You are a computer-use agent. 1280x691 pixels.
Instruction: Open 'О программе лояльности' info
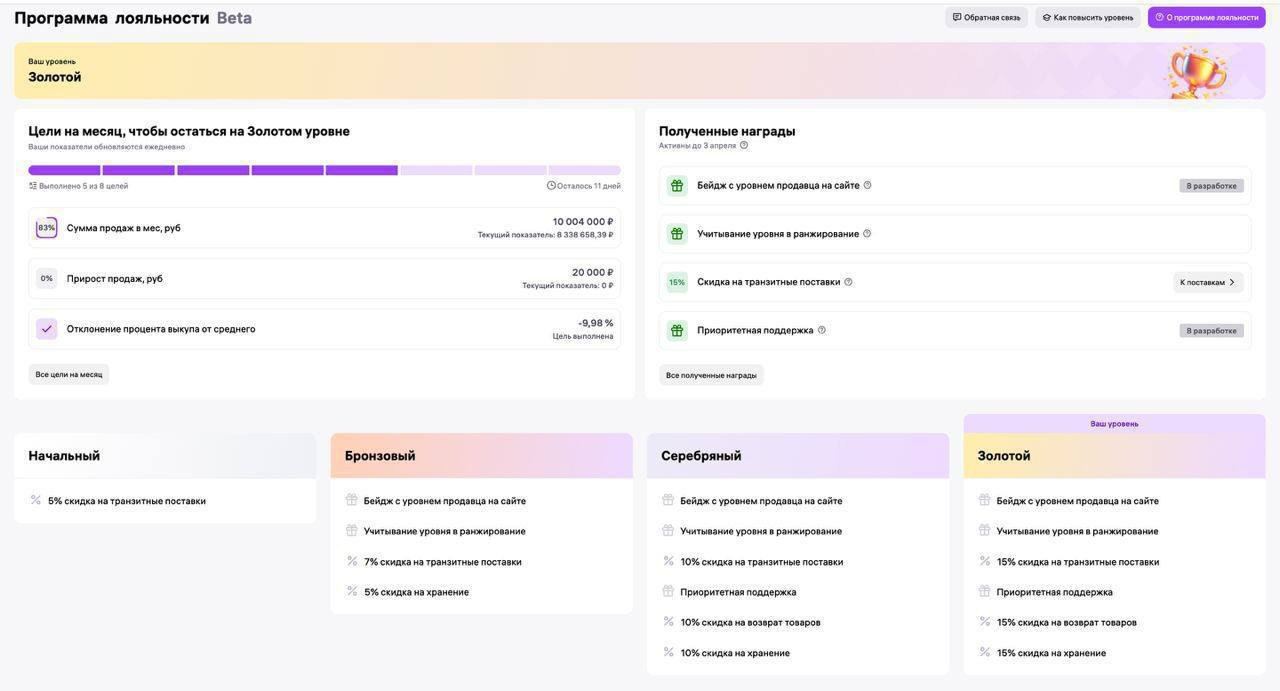pyautogui.click(x=1206, y=17)
